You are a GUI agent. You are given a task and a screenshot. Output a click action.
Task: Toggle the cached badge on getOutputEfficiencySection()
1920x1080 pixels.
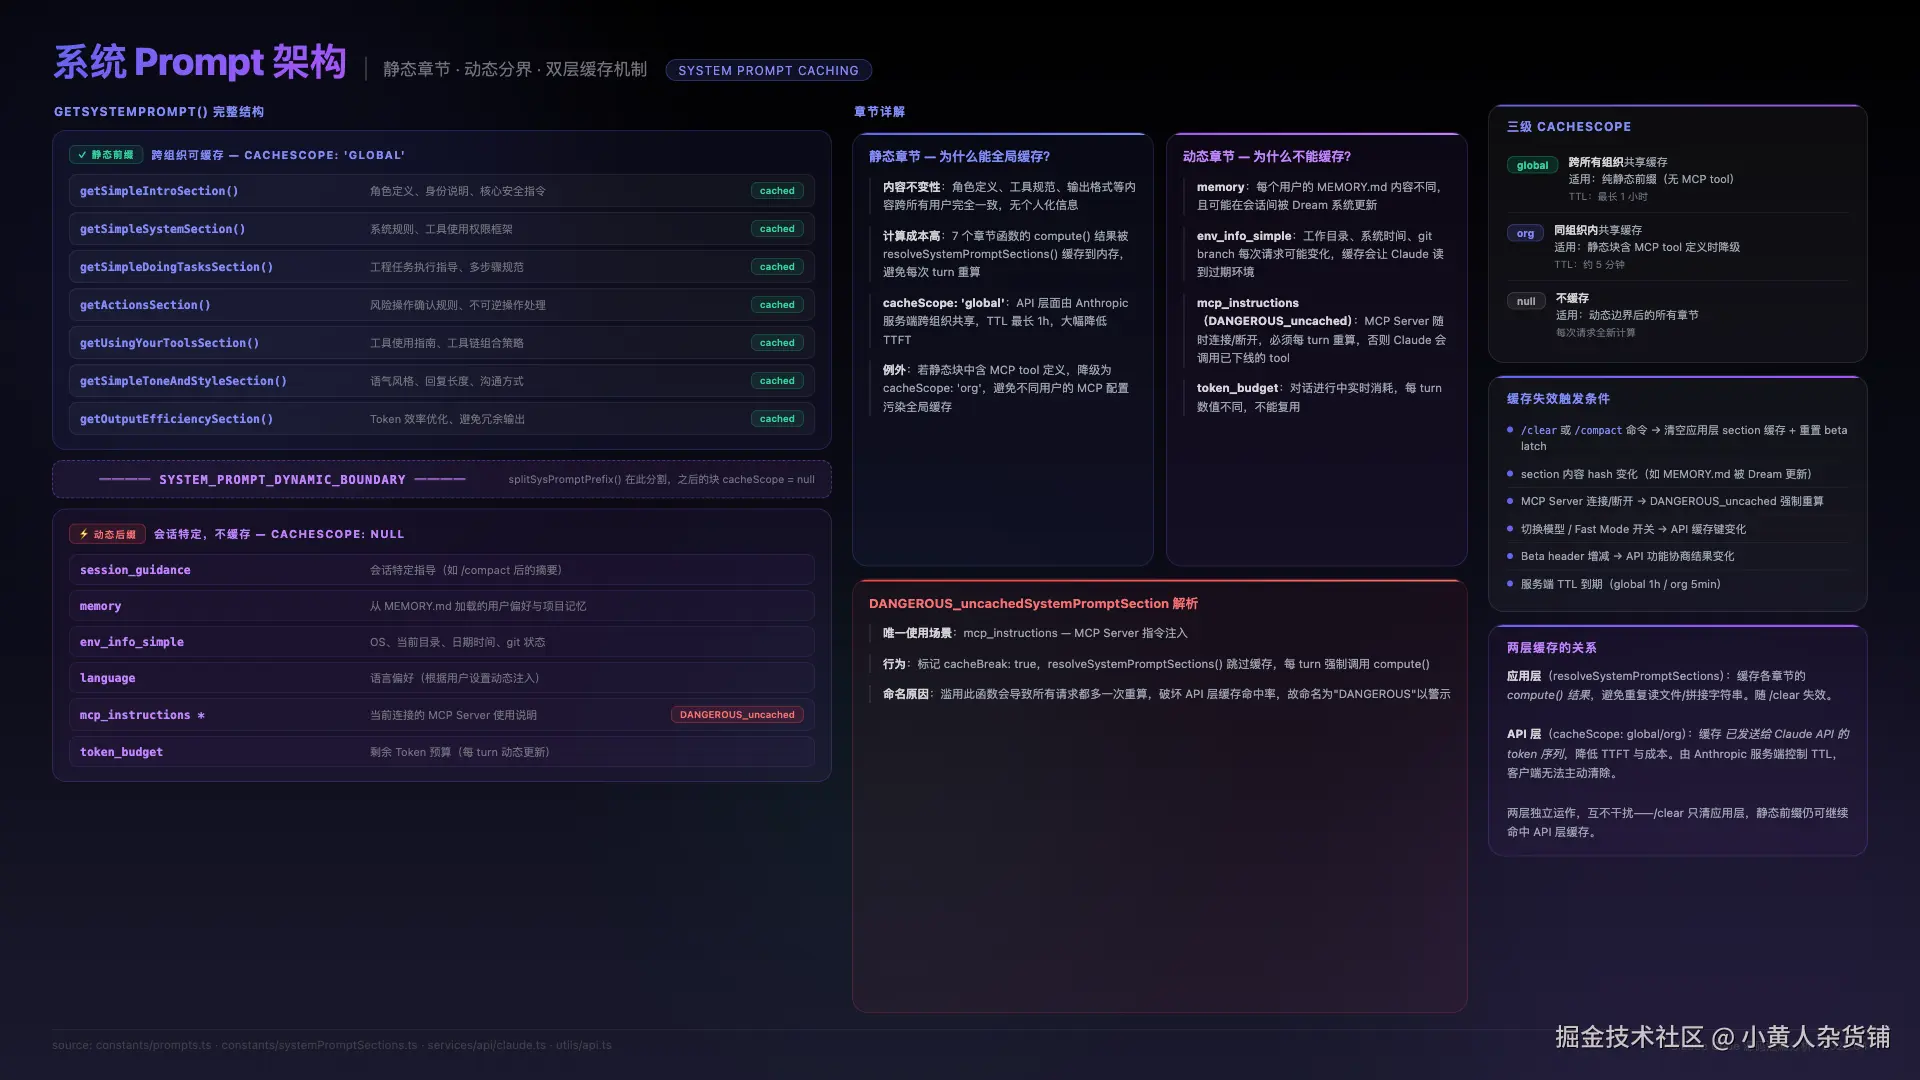[x=777, y=419]
